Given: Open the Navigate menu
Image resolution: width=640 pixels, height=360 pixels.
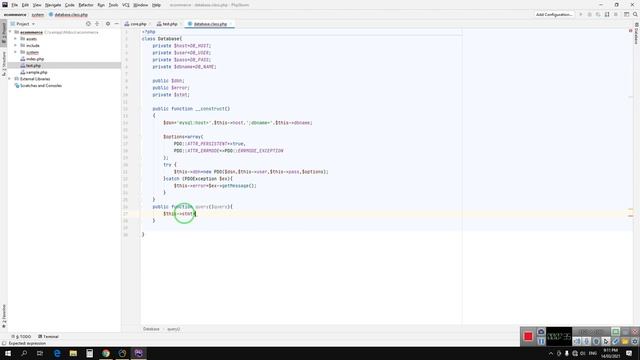Looking at the screenshot, I should point(53,5).
